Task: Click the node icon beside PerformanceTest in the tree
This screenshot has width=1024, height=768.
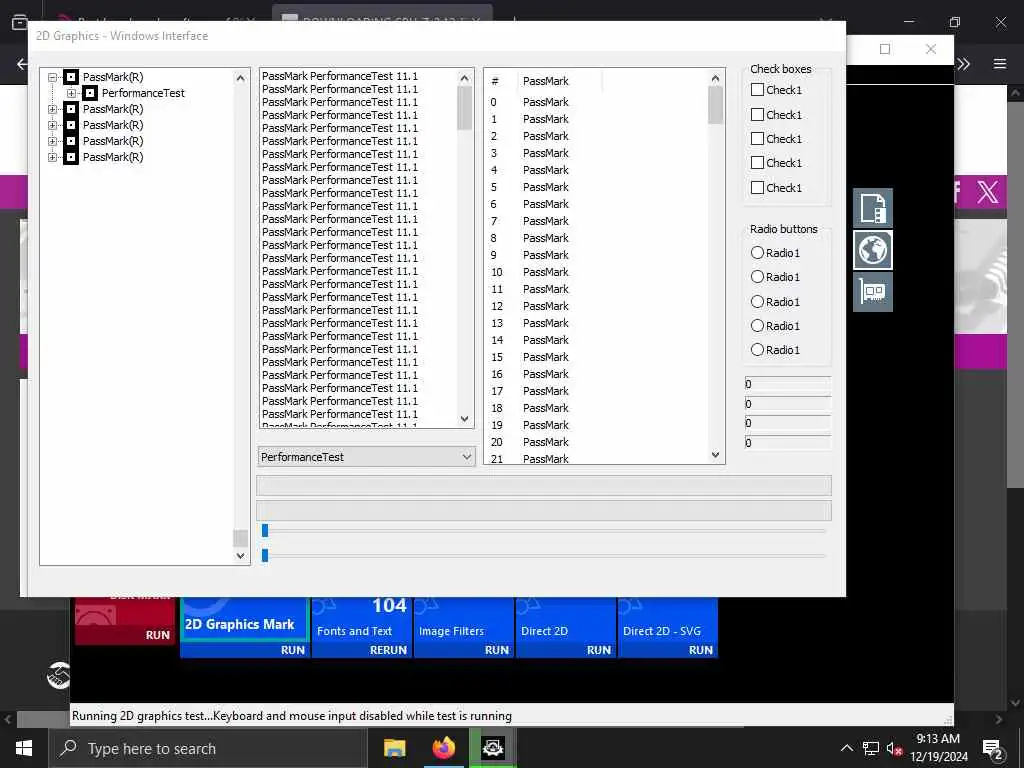Action: point(90,93)
